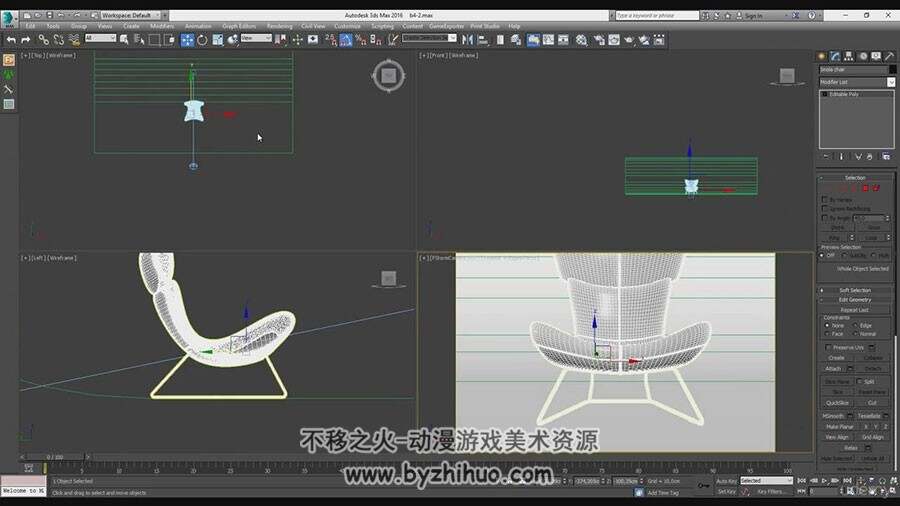
Task: Toggle the Percent Snap icon
Action: point(360,40)
